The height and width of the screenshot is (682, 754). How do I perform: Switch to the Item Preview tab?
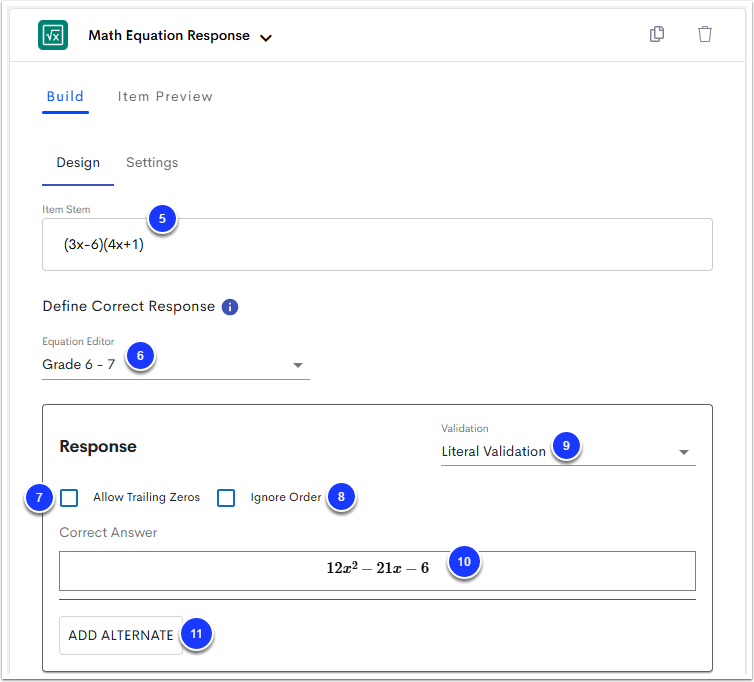click(x=165, y=97)
